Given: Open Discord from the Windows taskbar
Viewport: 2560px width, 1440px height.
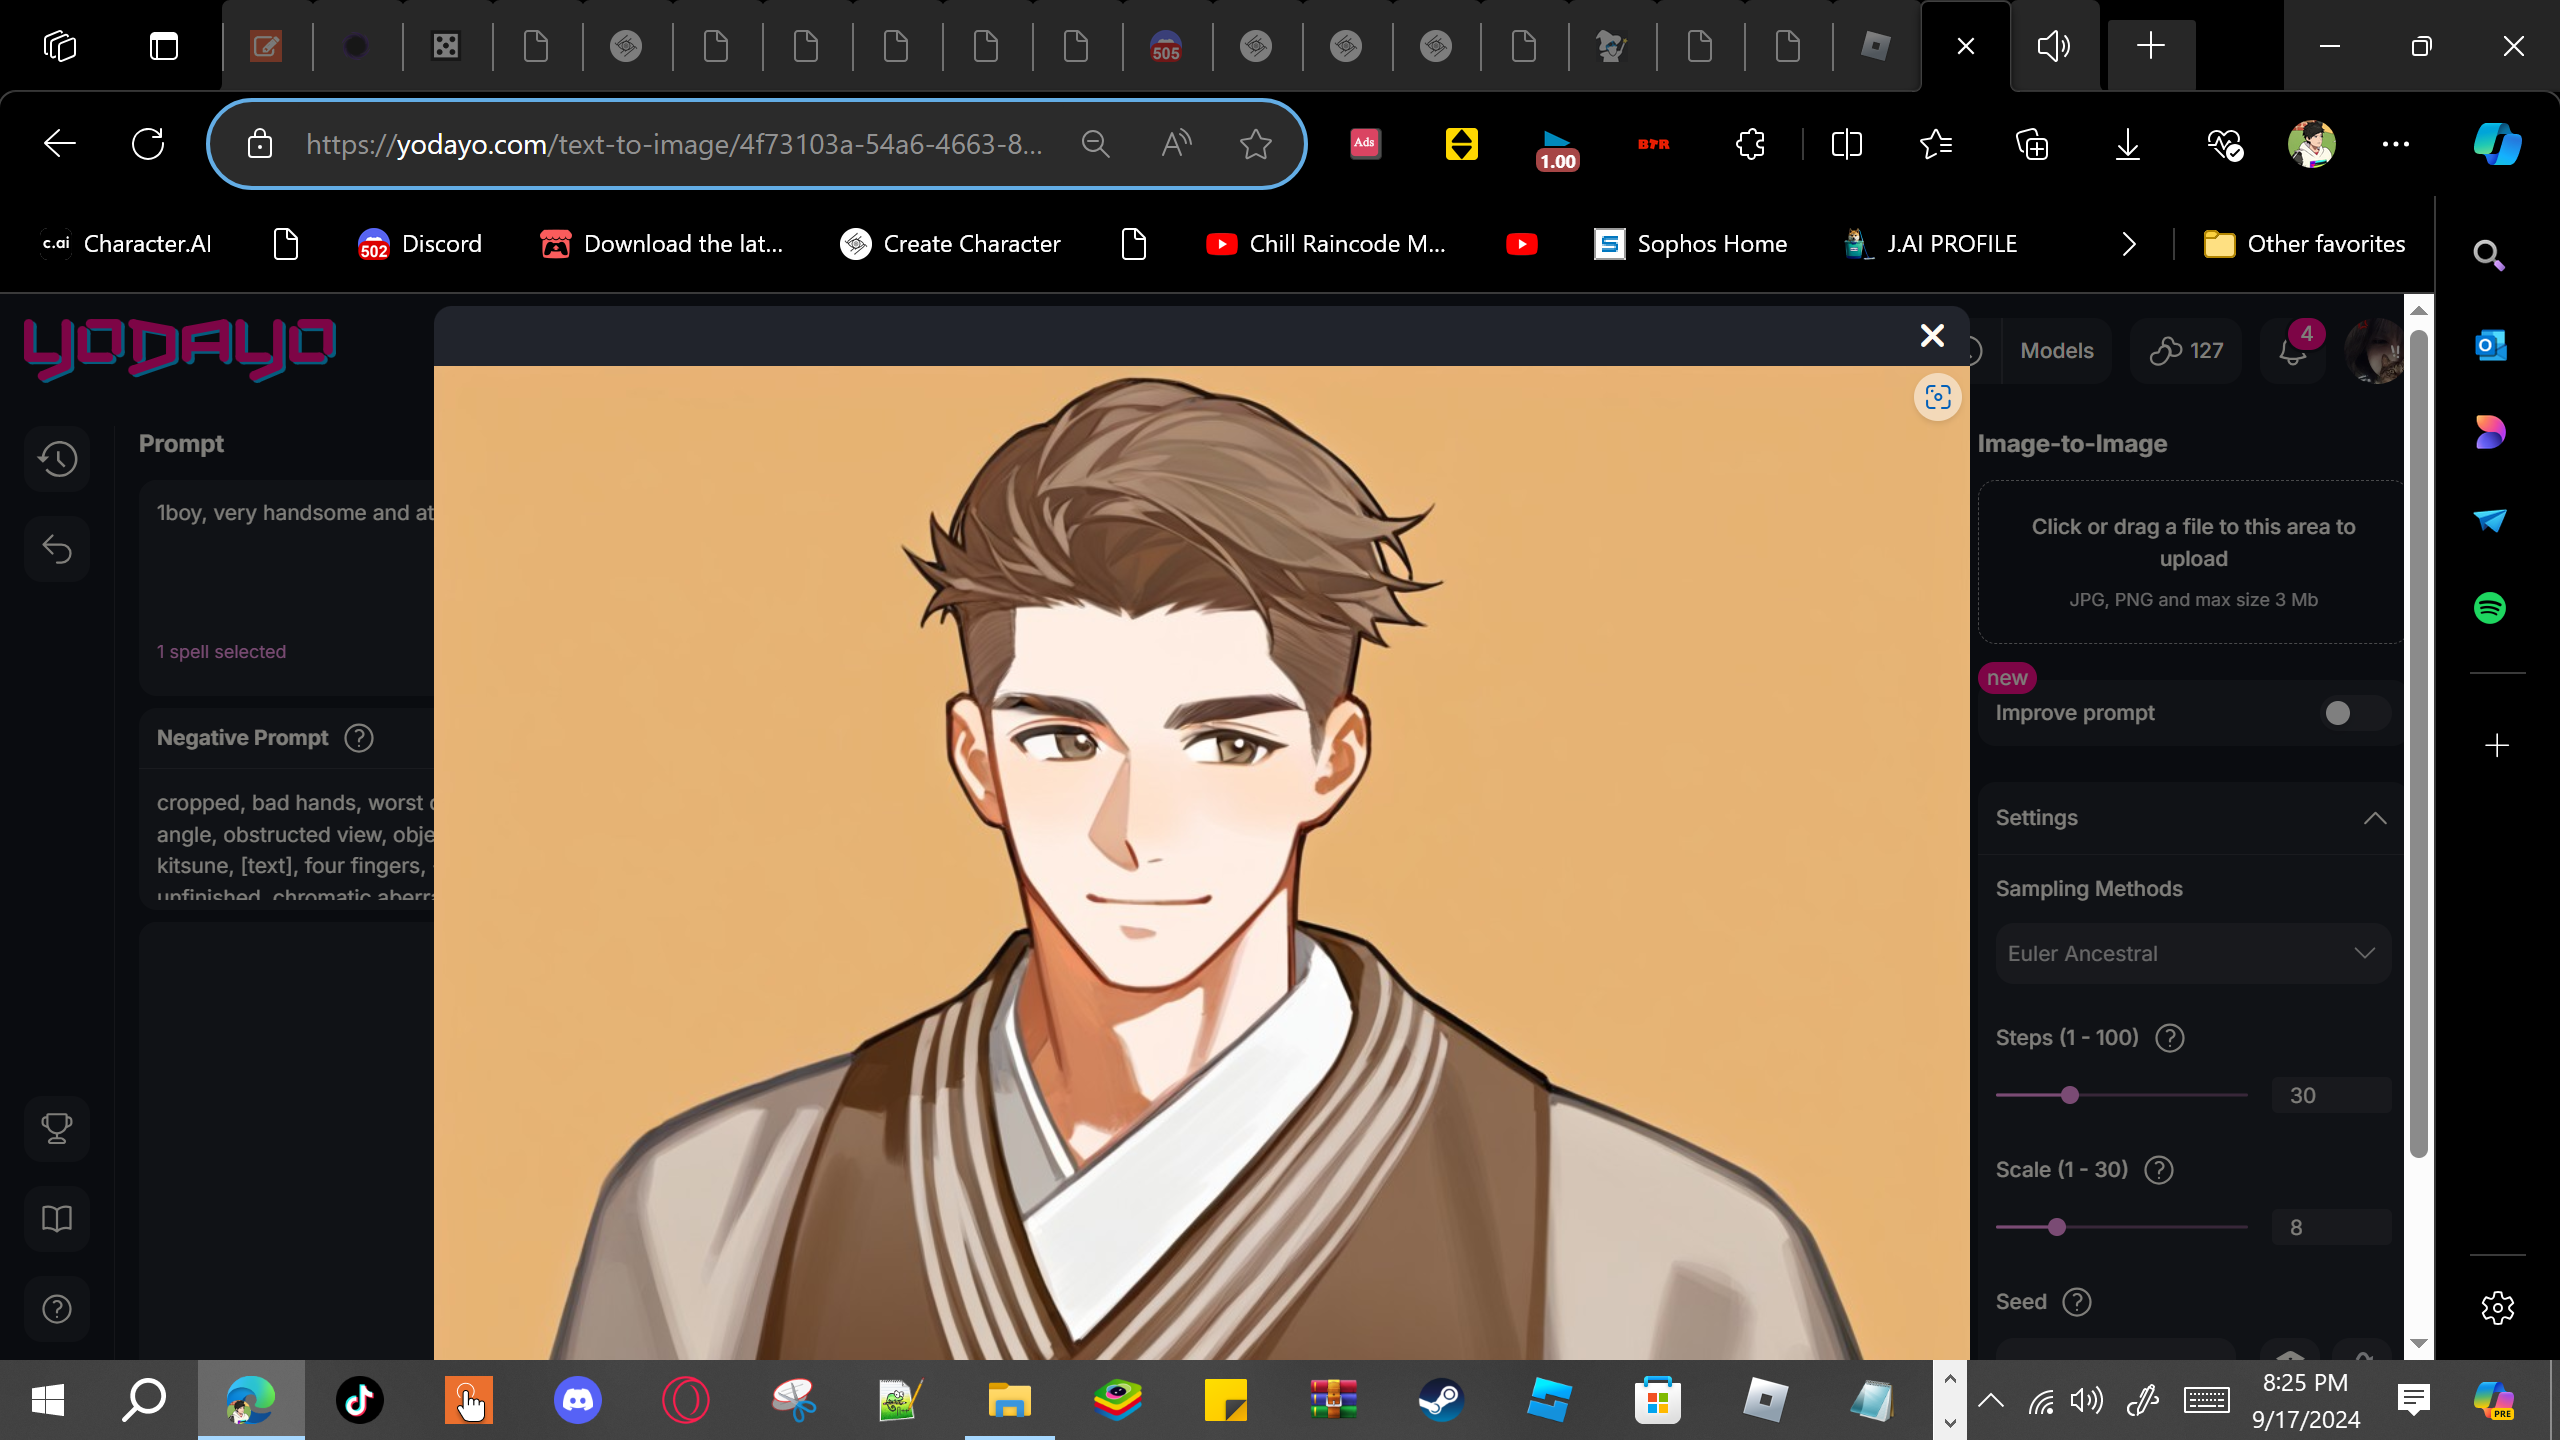Looking at the screenshot, I should [577, 1400].
